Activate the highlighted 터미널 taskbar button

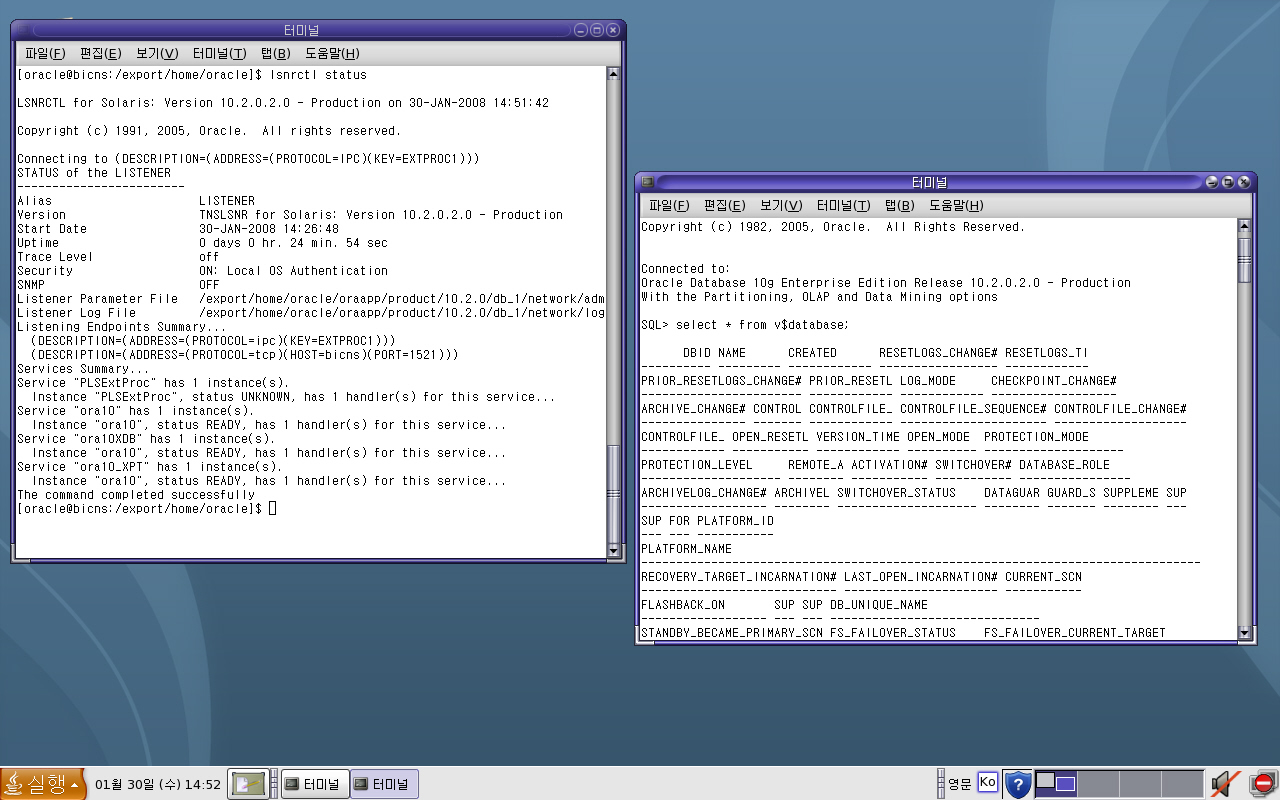pyautogui.click(x=385, y=784)
